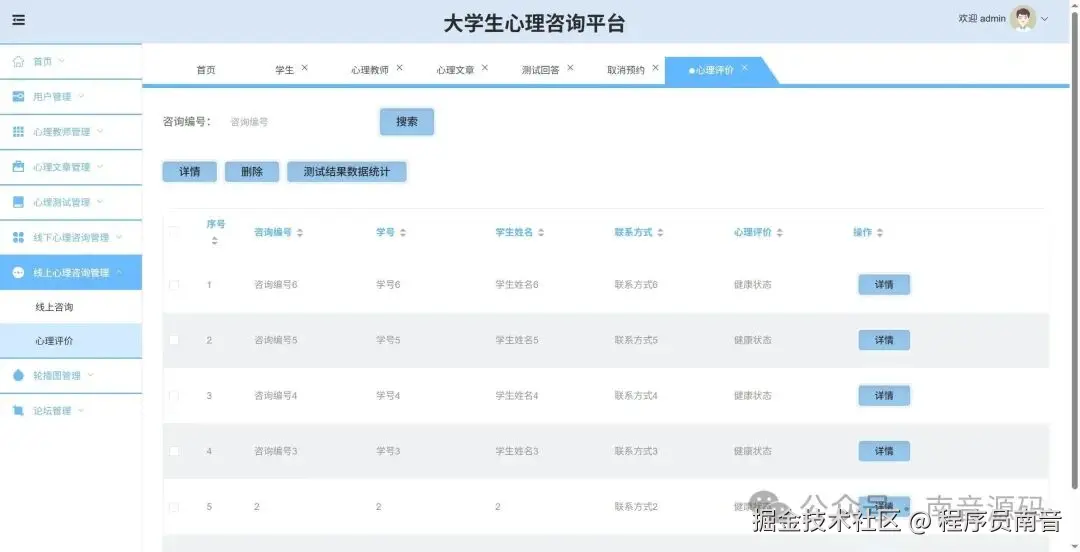Click the toolbar 详情 button
The width and height of the screenshot is (1080, 552).
tap(189, 172)
